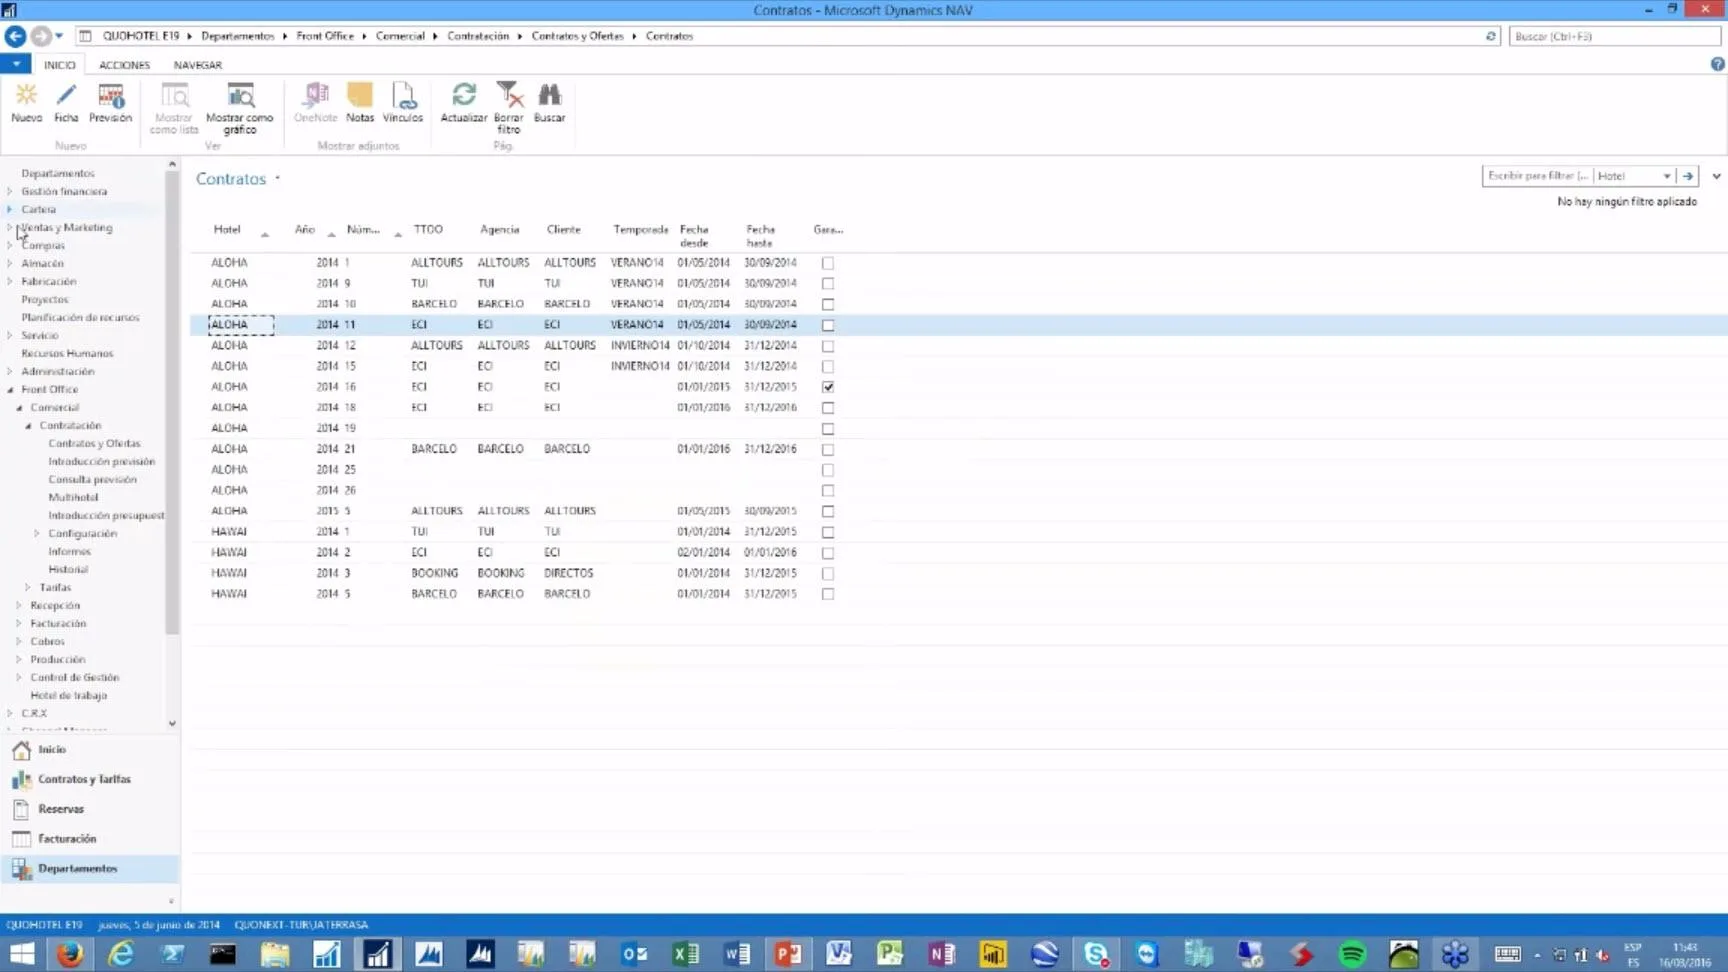Screen dimensions: 1728x972
Task: Collapse the Contratación tree node
Action: pos(29,426)
